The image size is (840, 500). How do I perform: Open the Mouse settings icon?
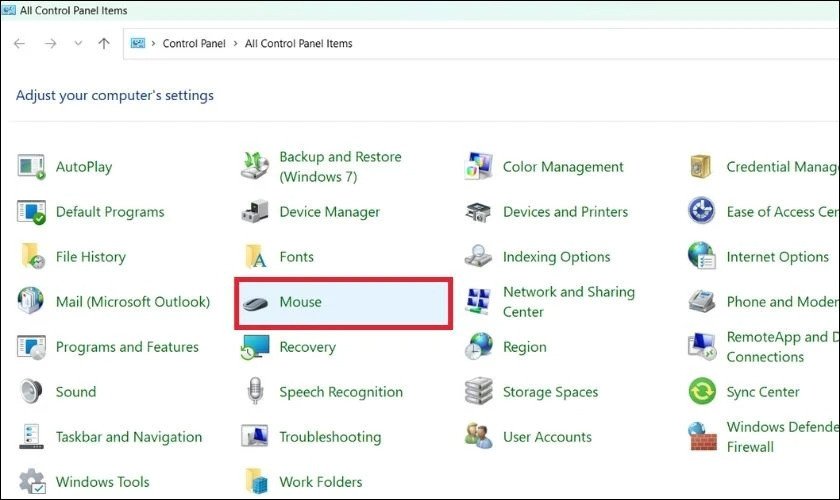tap(255, 302)
